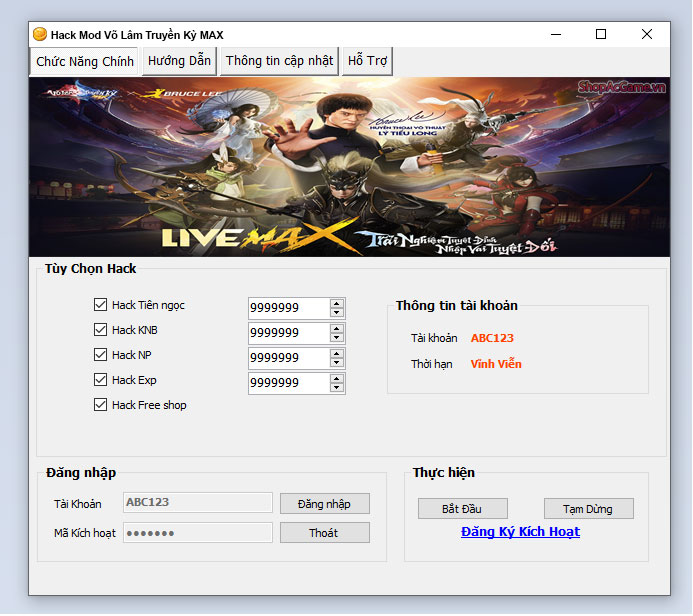Switch to the Hướng Dẫn tab
Screen dimensions: 693x616
[x=179, y=61]
